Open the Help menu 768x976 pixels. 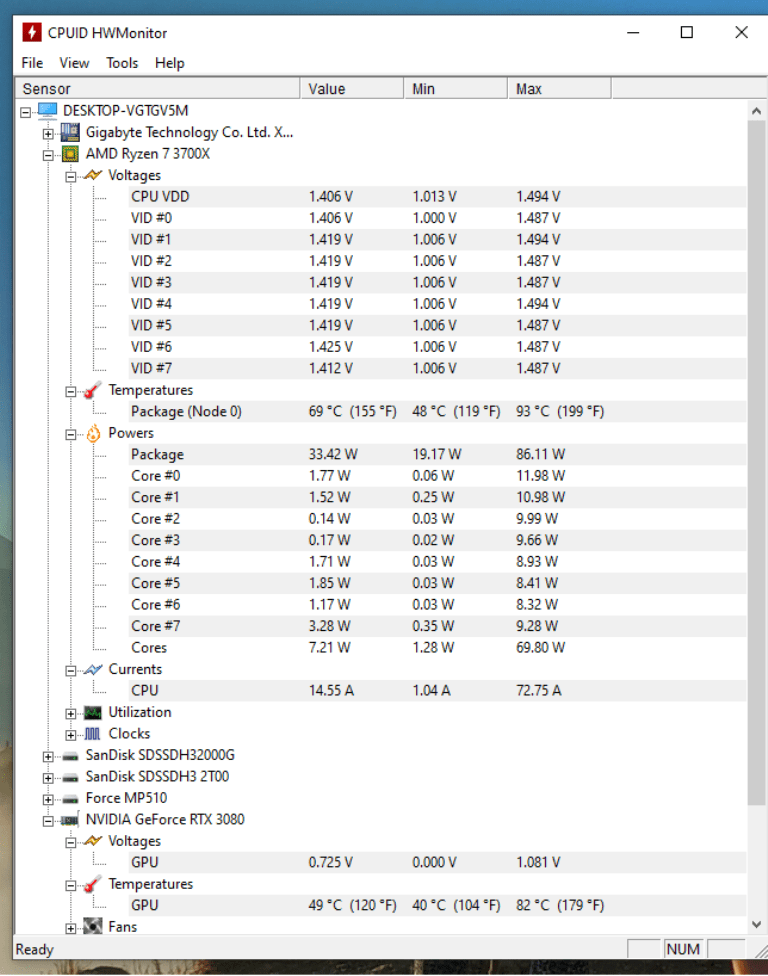[x=170, y=63]
